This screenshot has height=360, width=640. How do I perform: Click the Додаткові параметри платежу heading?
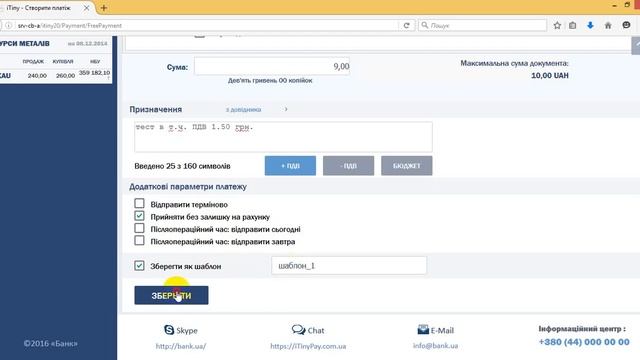point(188,187)
